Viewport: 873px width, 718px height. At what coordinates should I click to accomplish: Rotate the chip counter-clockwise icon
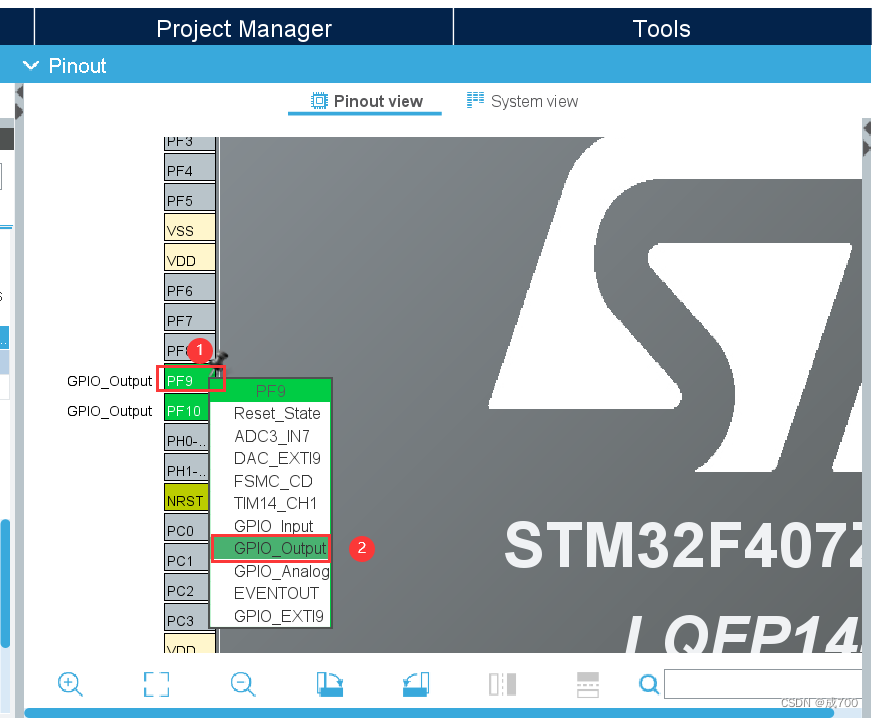[x=416, y=684]
